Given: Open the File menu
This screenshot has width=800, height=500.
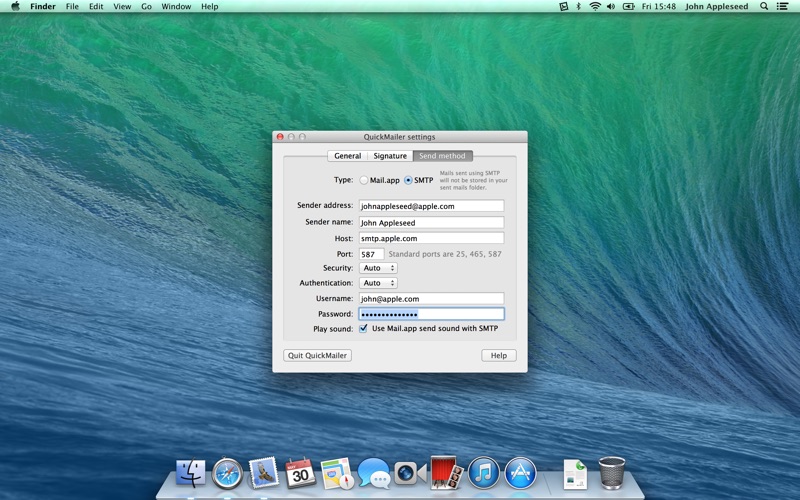Looking at the screenshot, I should [x=72, y=6].
